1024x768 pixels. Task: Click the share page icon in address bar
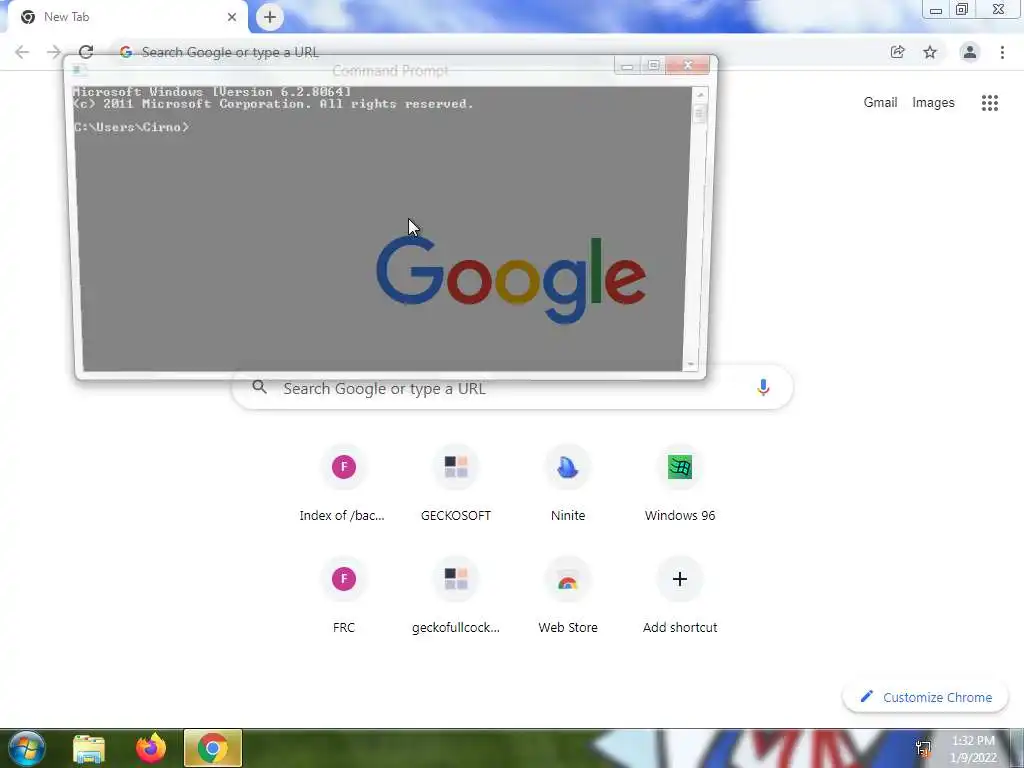(x=897, y=52)
